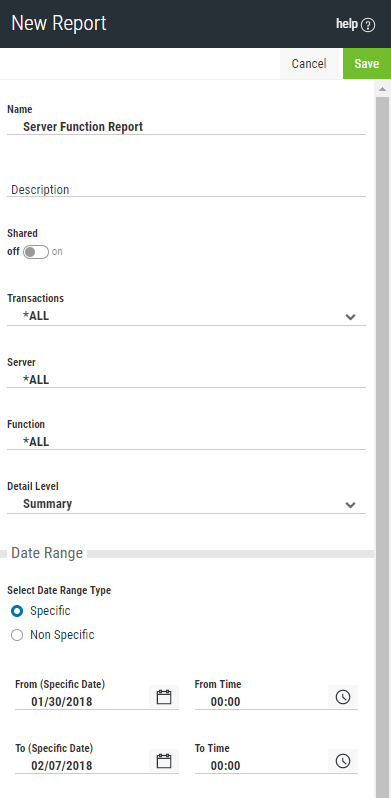
Task: Select the Specific date range radio
Action: 17,611
